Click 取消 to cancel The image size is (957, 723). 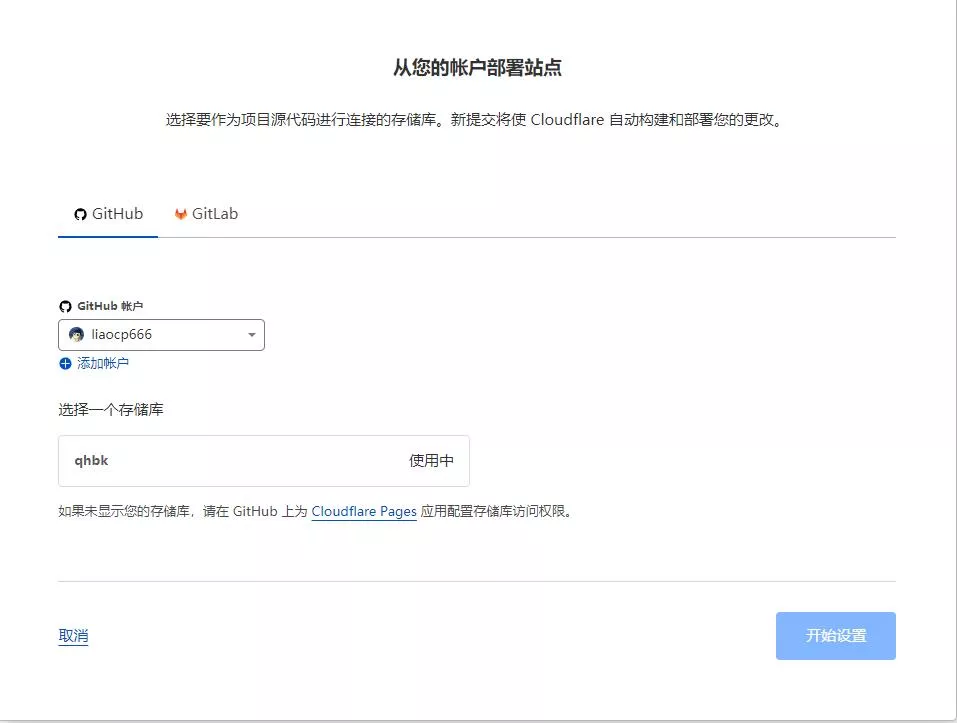73,636
